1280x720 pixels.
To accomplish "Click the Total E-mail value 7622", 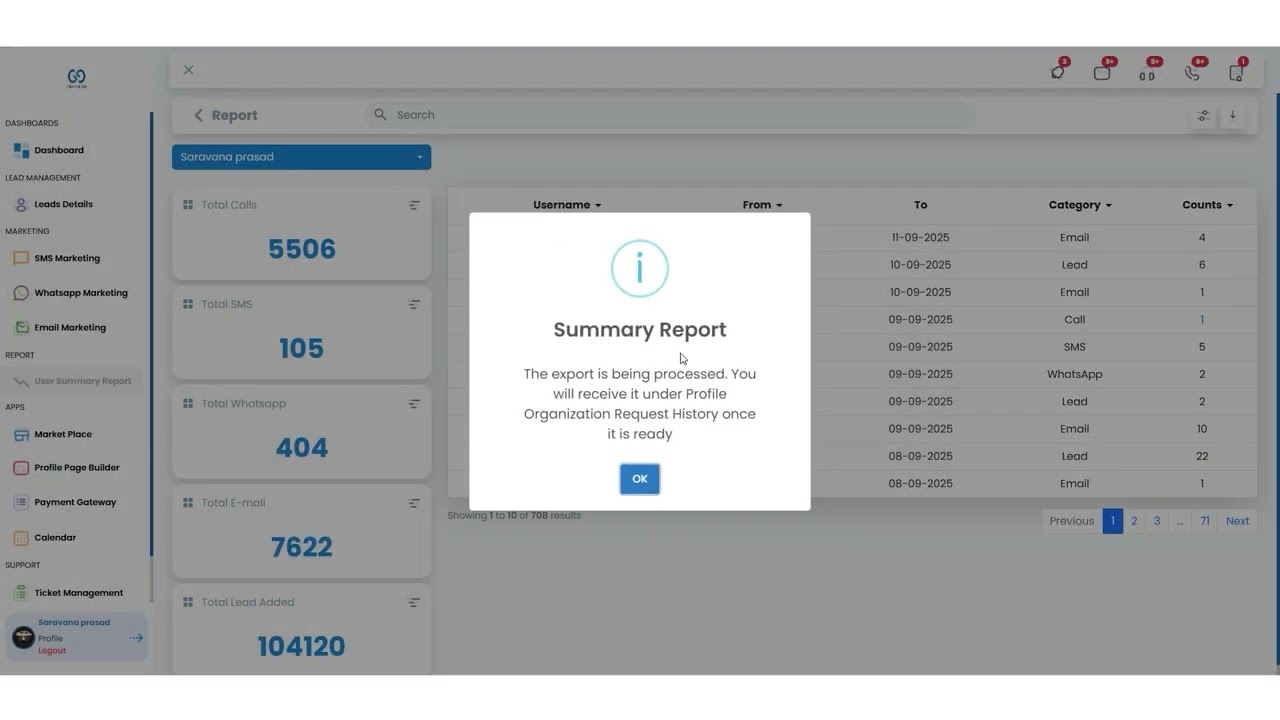I will [x=301, y=547].
